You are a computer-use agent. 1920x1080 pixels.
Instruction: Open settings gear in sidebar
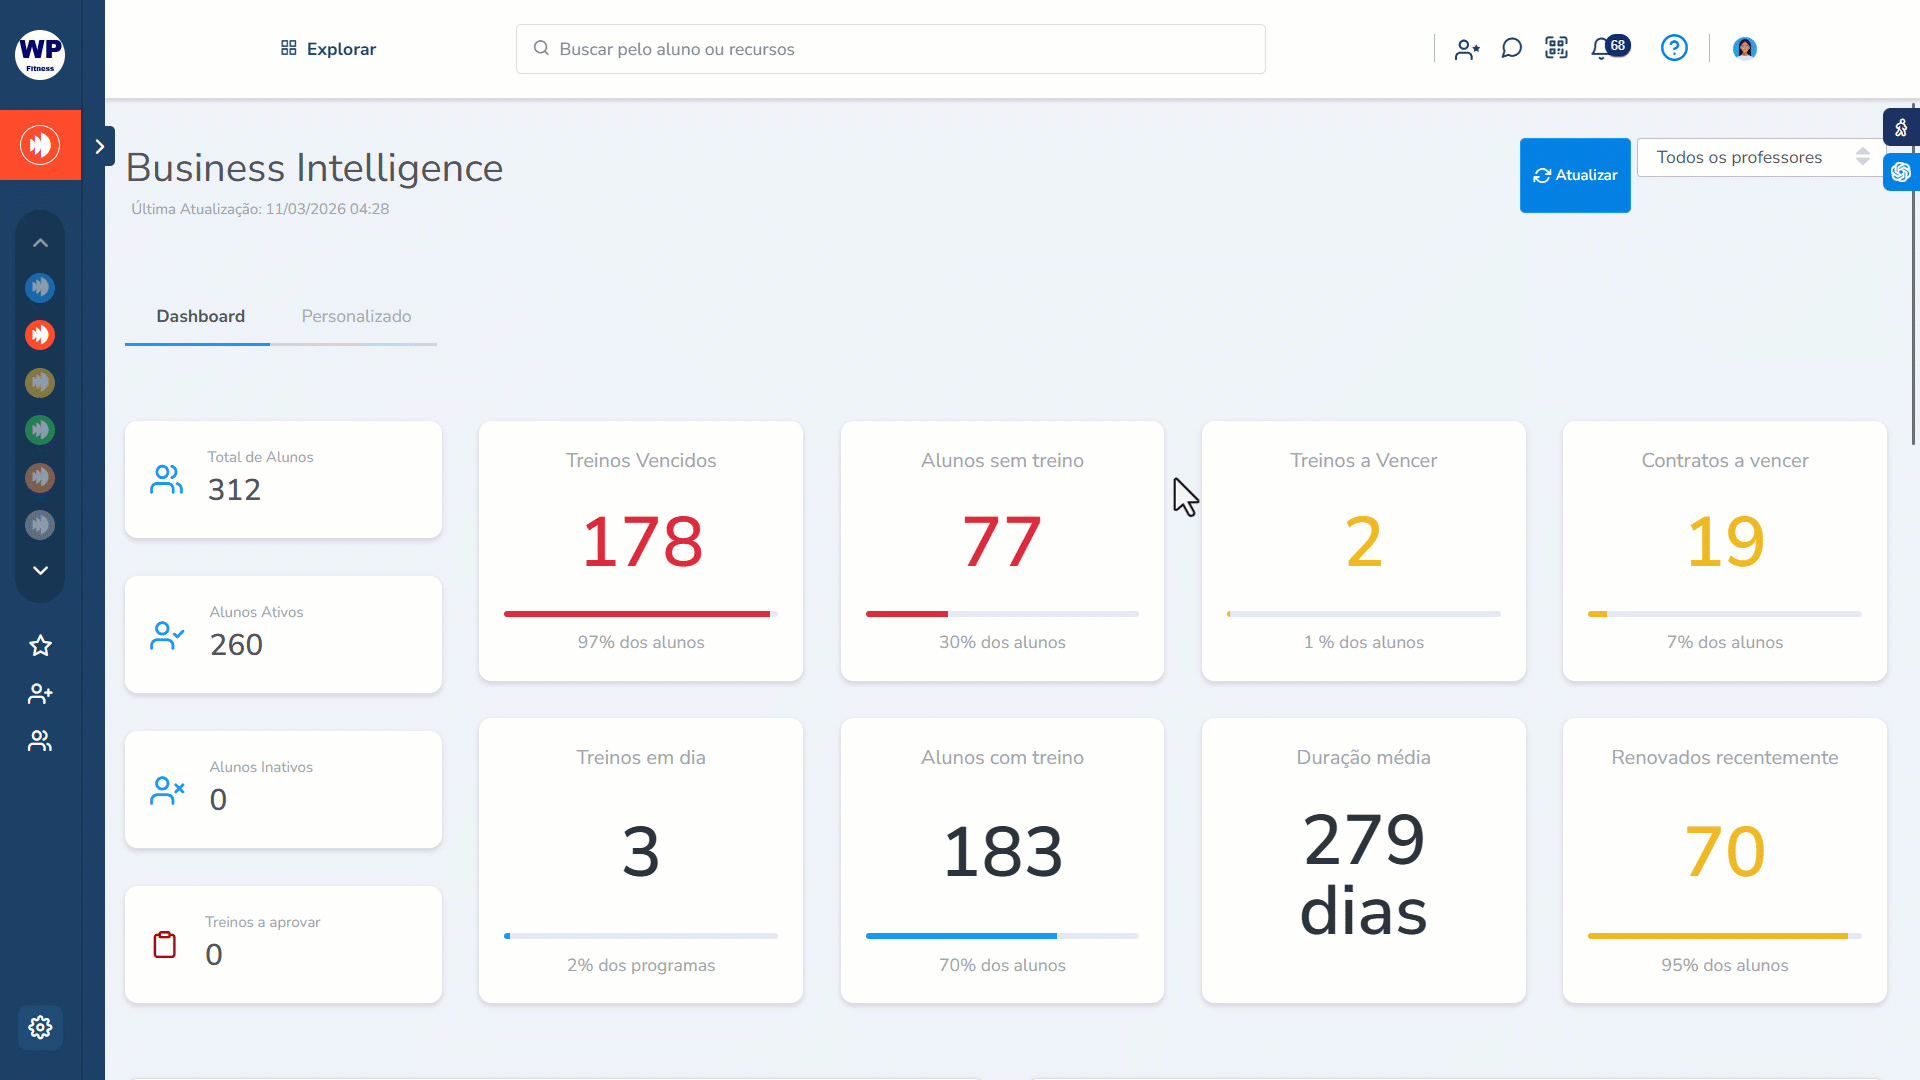pos(40,1027)
